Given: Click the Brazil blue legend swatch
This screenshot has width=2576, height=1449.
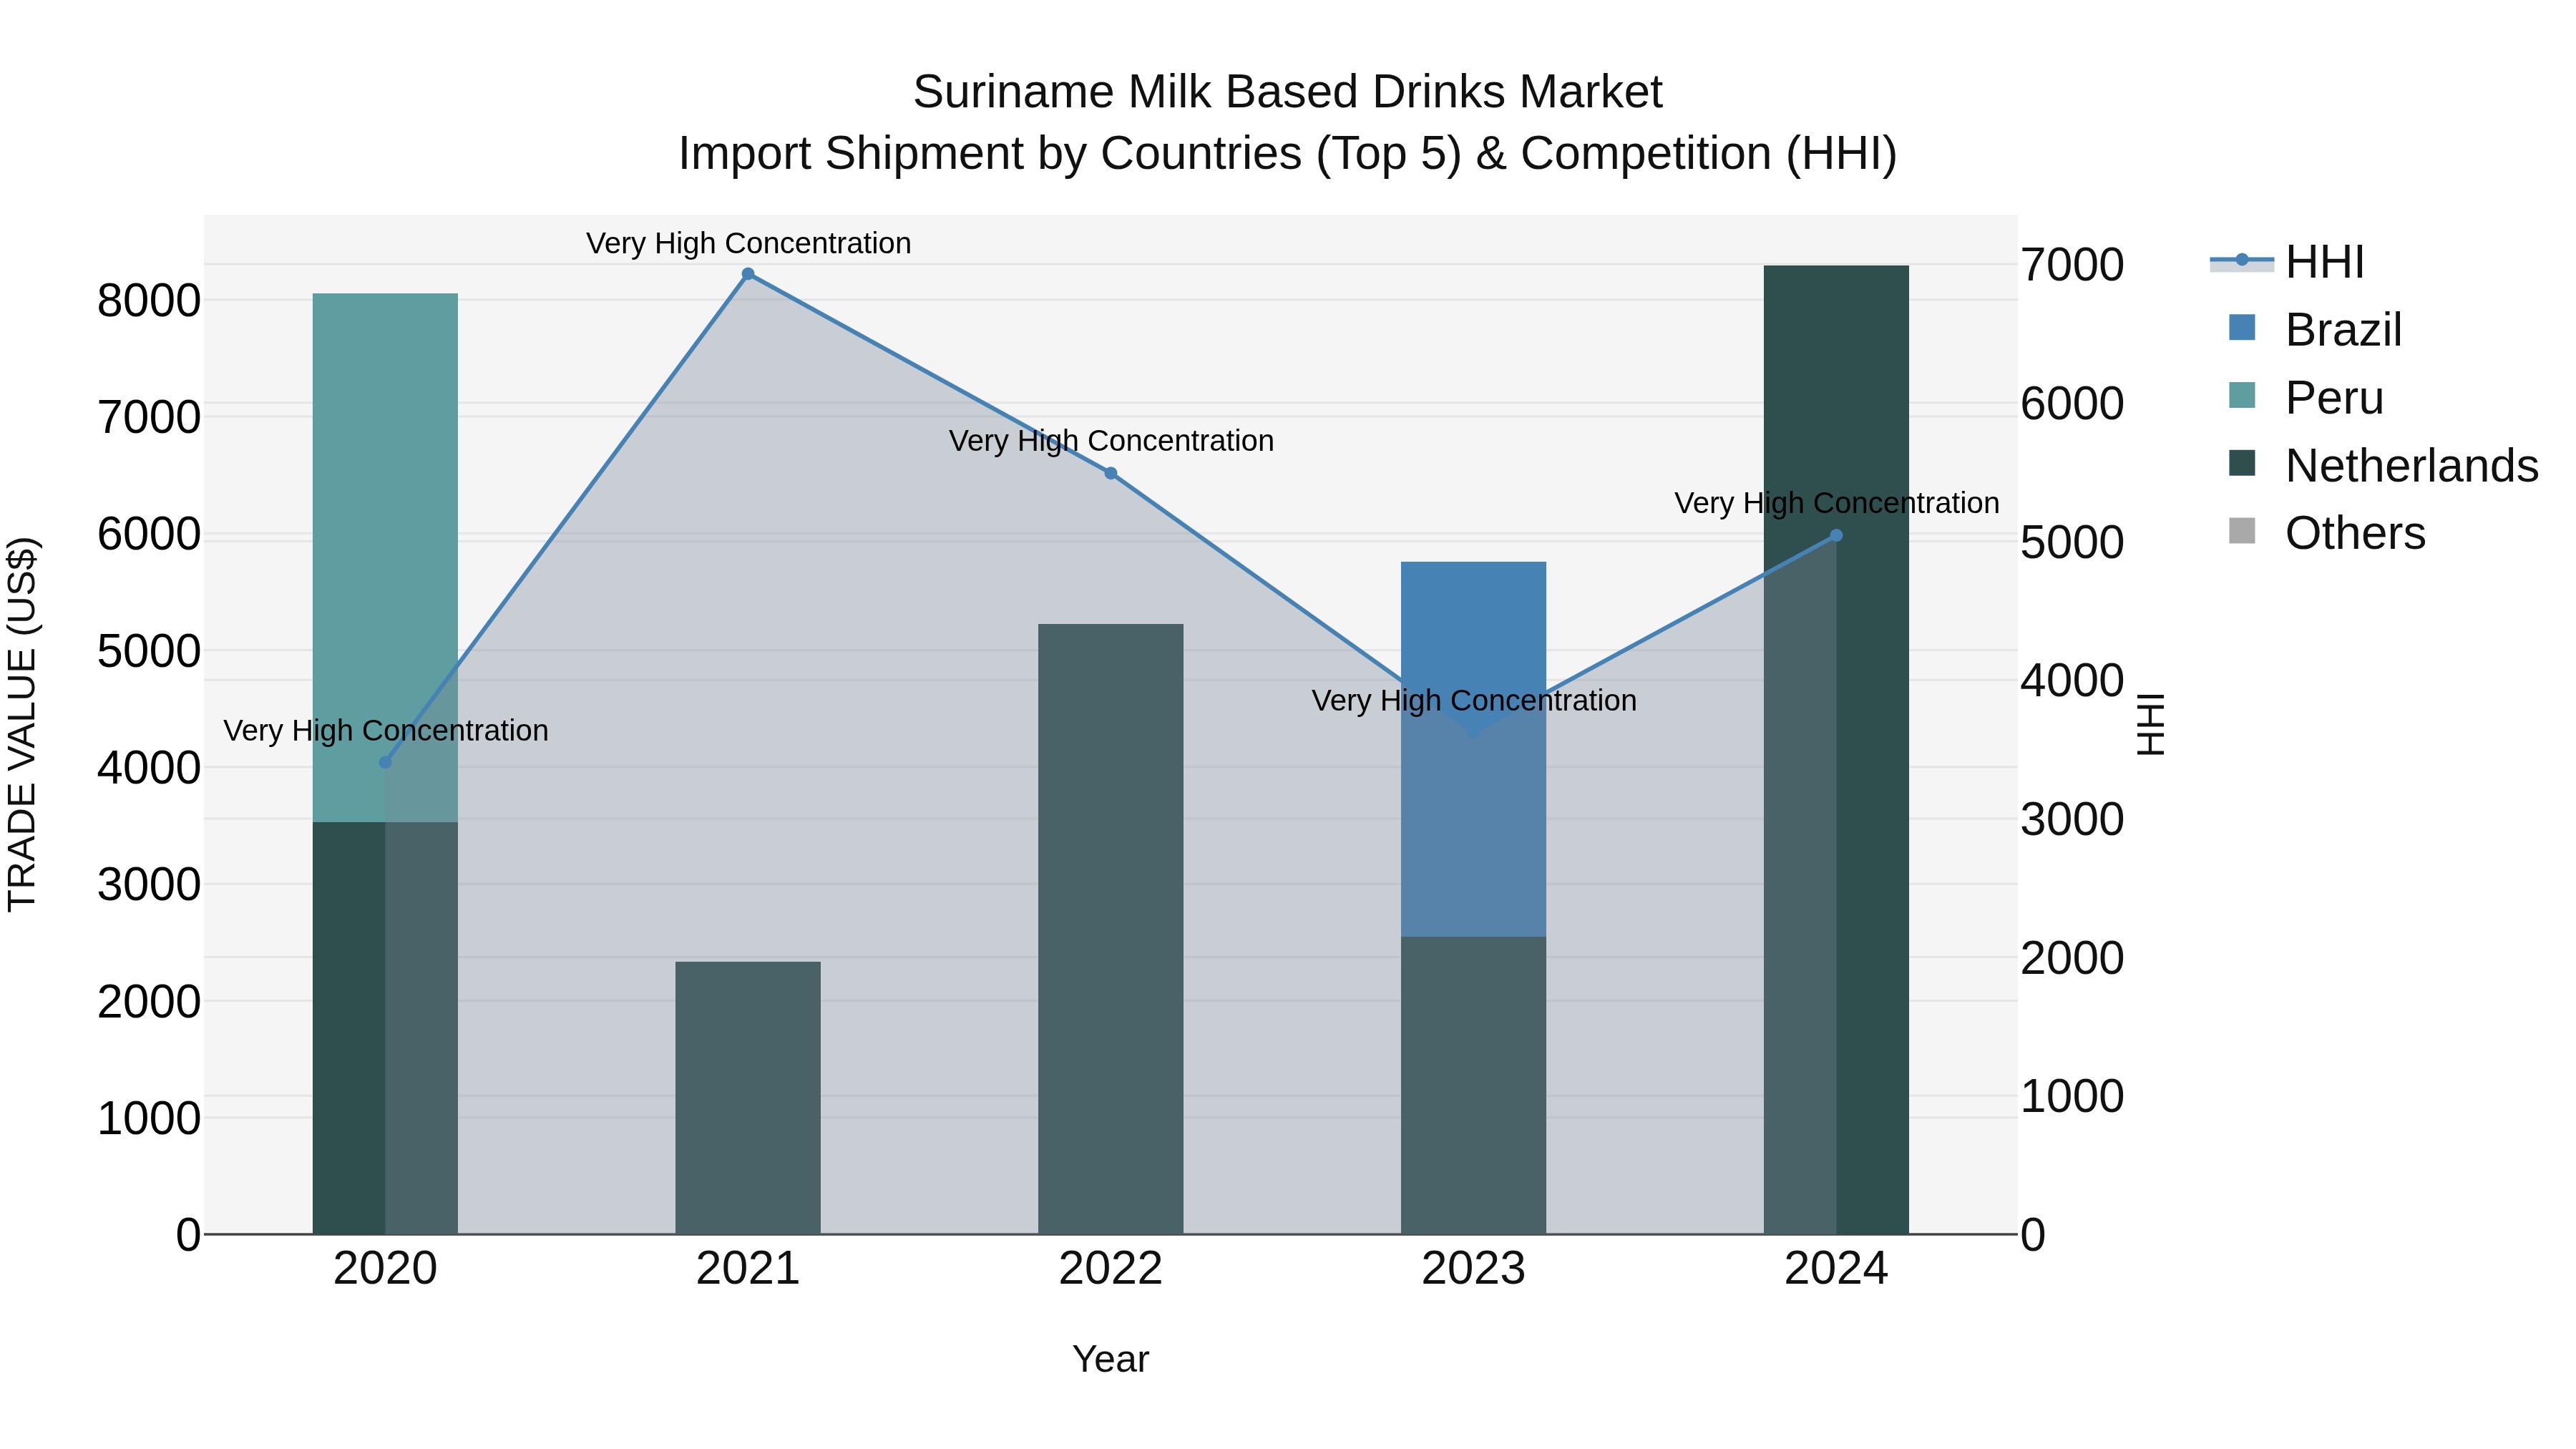Looking at the screenshot, I should (2242, 328).
